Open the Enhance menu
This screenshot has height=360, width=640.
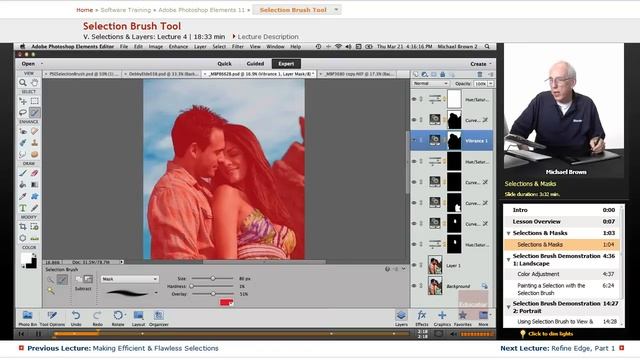pyautogui.click(x=178, y=47)
